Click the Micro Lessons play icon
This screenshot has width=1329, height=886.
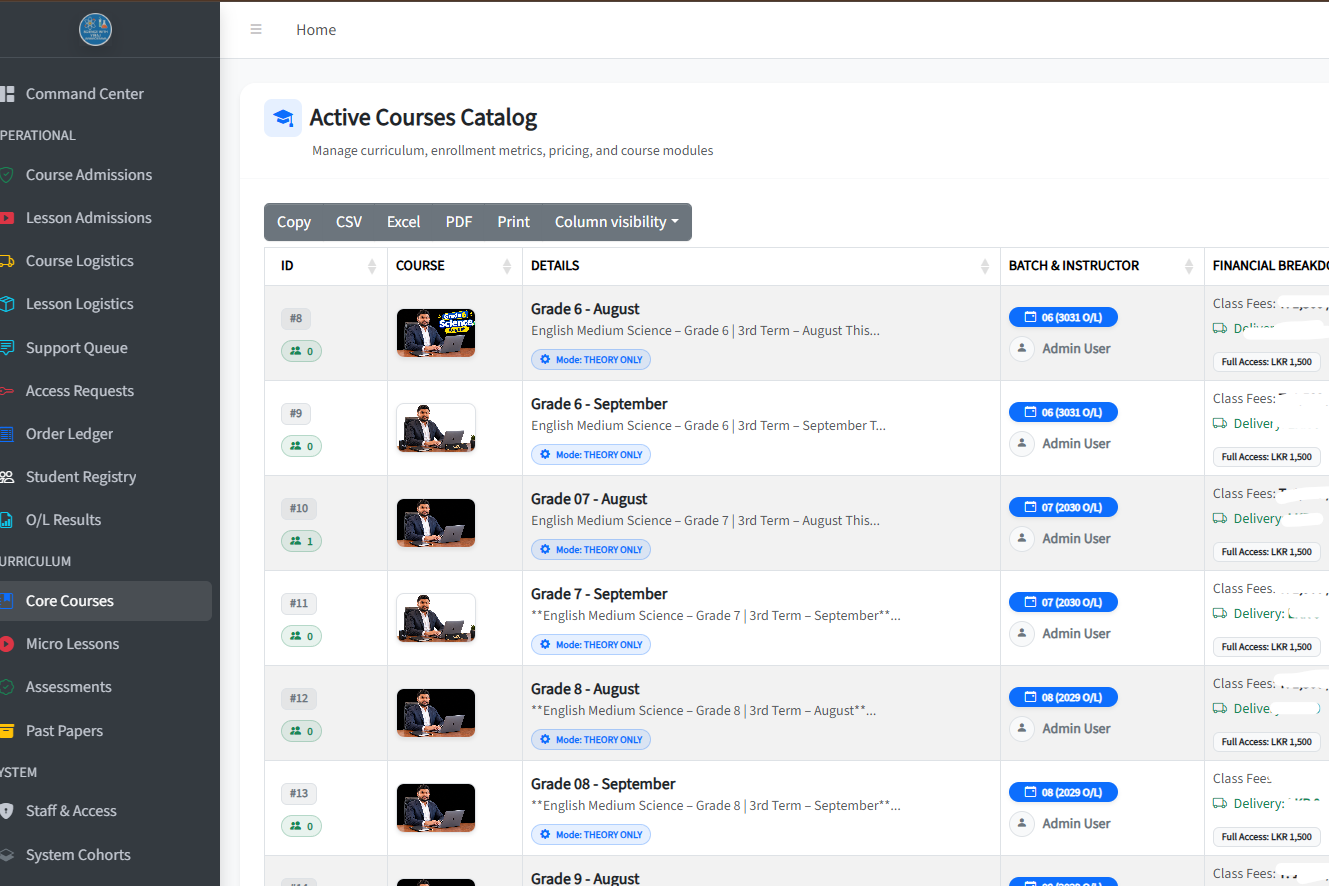pyautogui.click(x=7, y=644)
